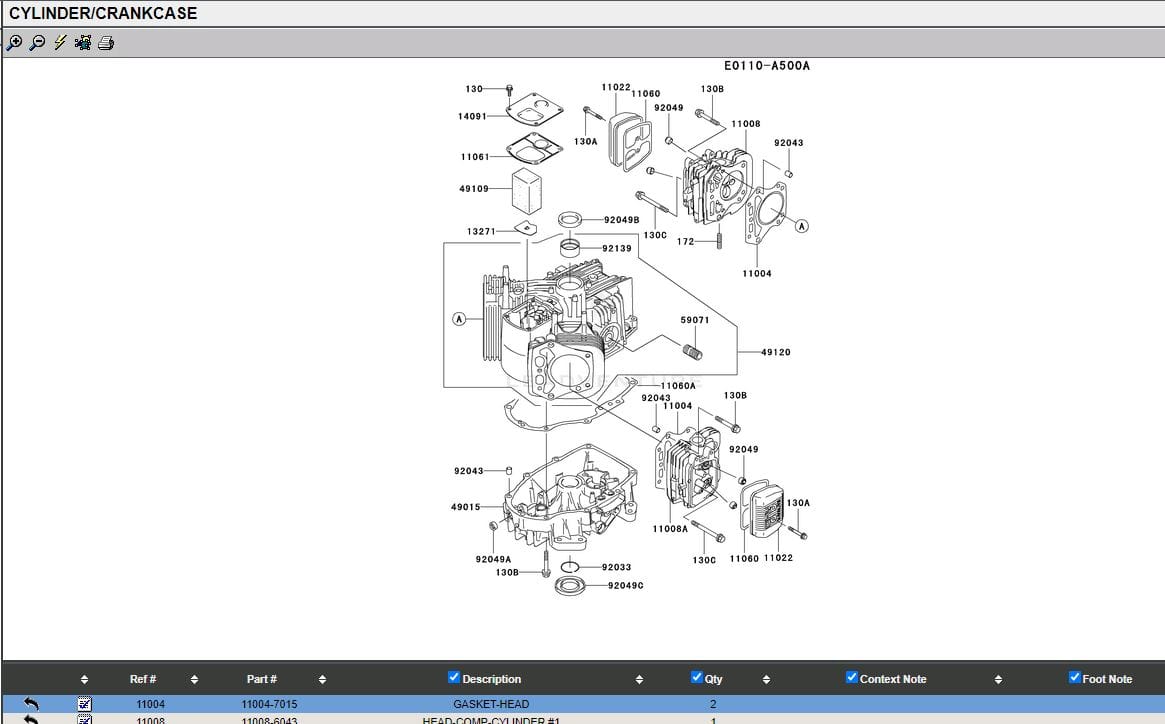Disable the Context Note checkbox
The width and height of the screenshot is (1165, 724).
(852, 678)
